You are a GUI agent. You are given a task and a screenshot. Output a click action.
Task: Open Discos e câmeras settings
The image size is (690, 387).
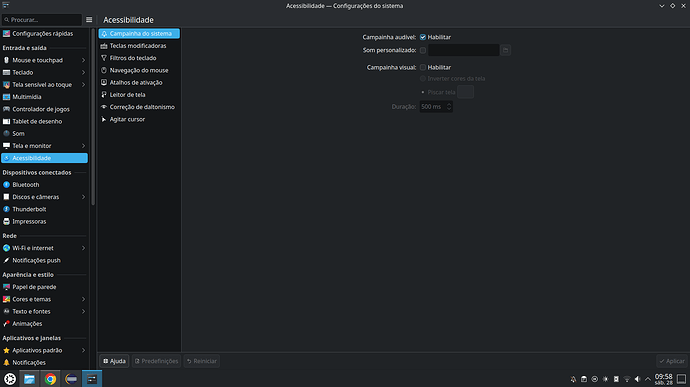44,197
